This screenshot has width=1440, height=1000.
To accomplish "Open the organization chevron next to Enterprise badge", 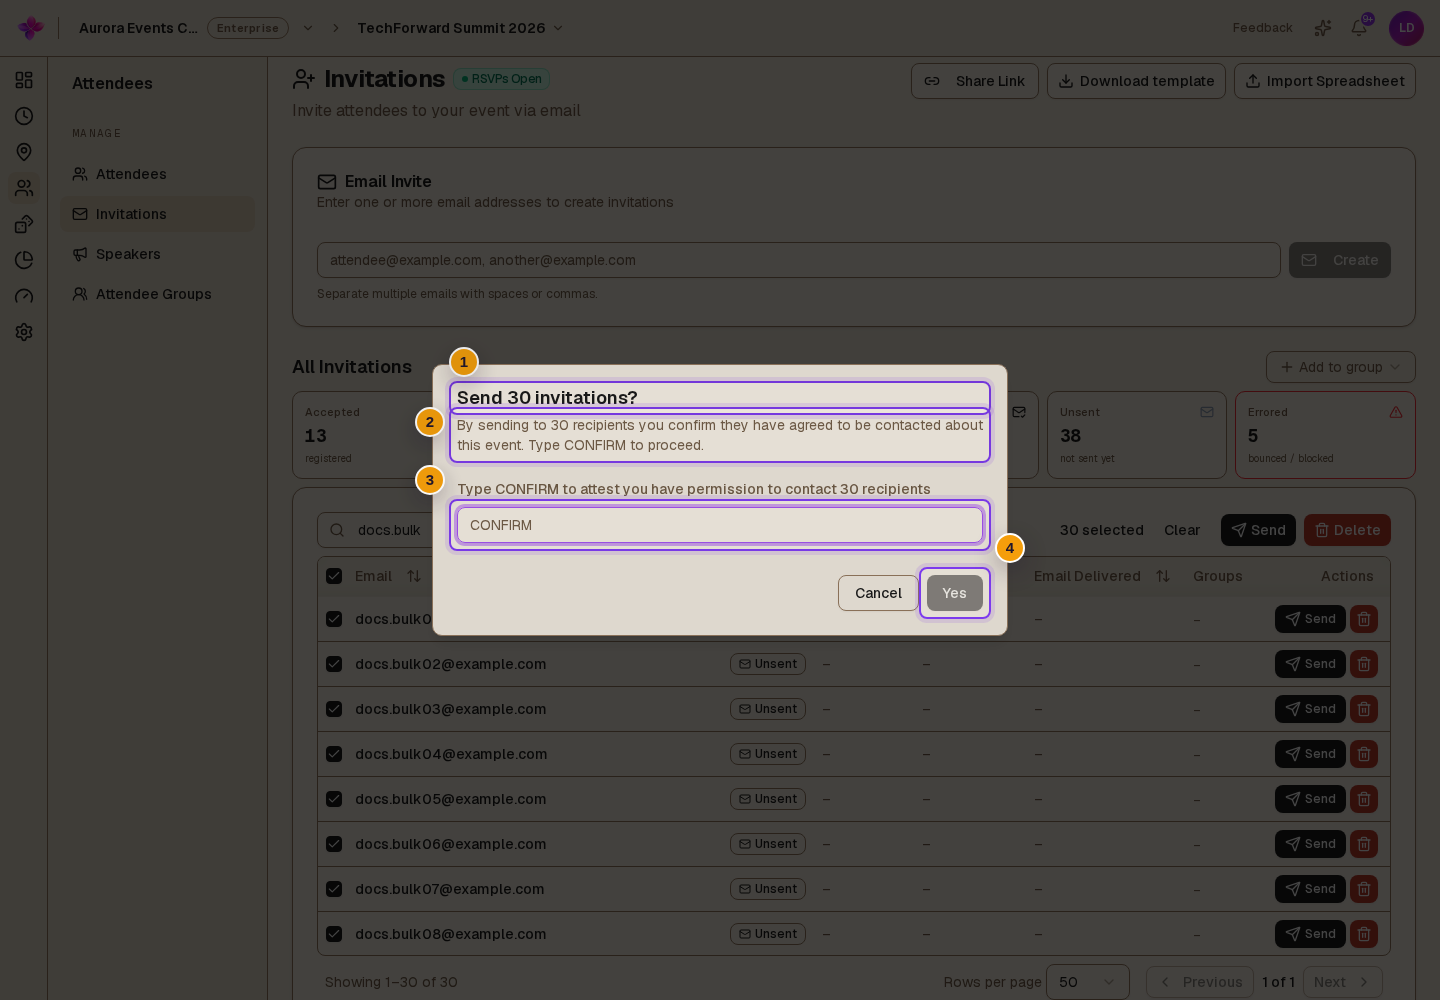I will 308,28.
